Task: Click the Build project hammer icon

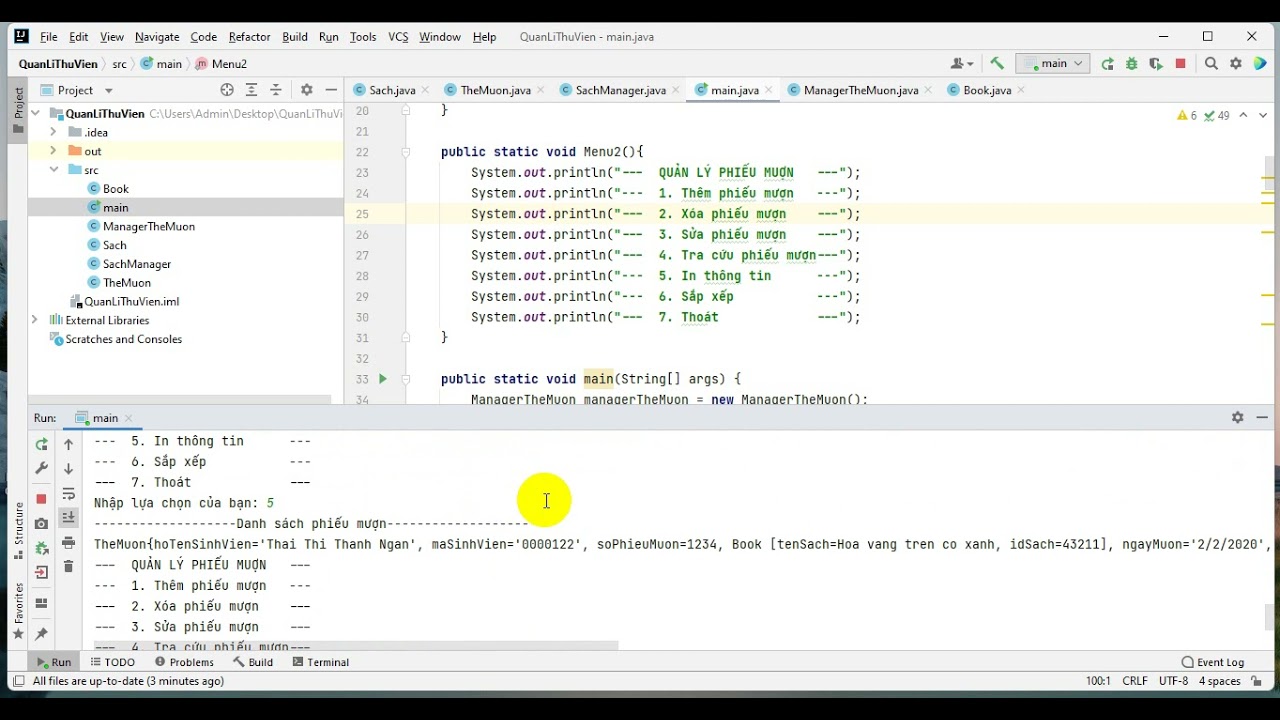Action: pyautogui.click(x=997, y=63)
